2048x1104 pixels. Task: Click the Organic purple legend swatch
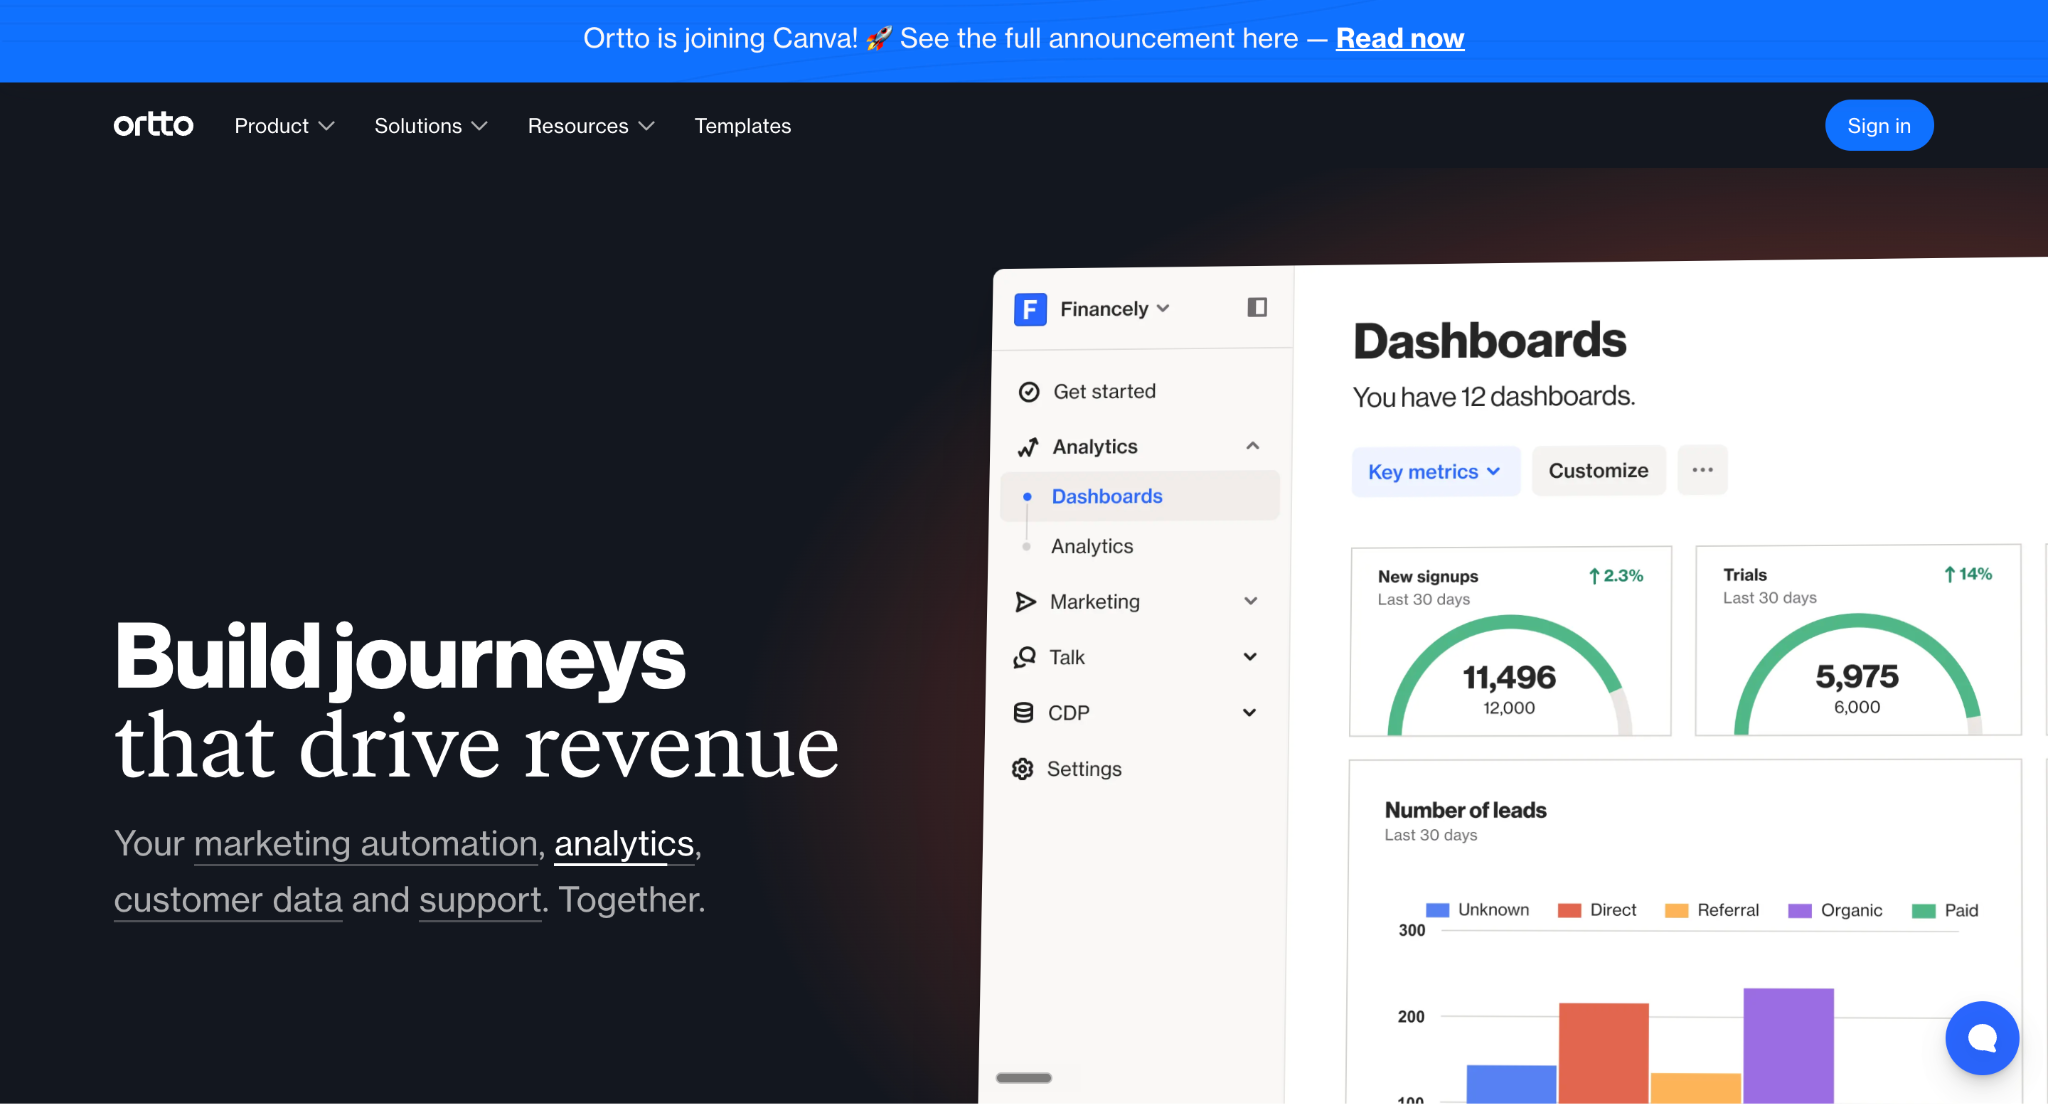click(1800, 910)
